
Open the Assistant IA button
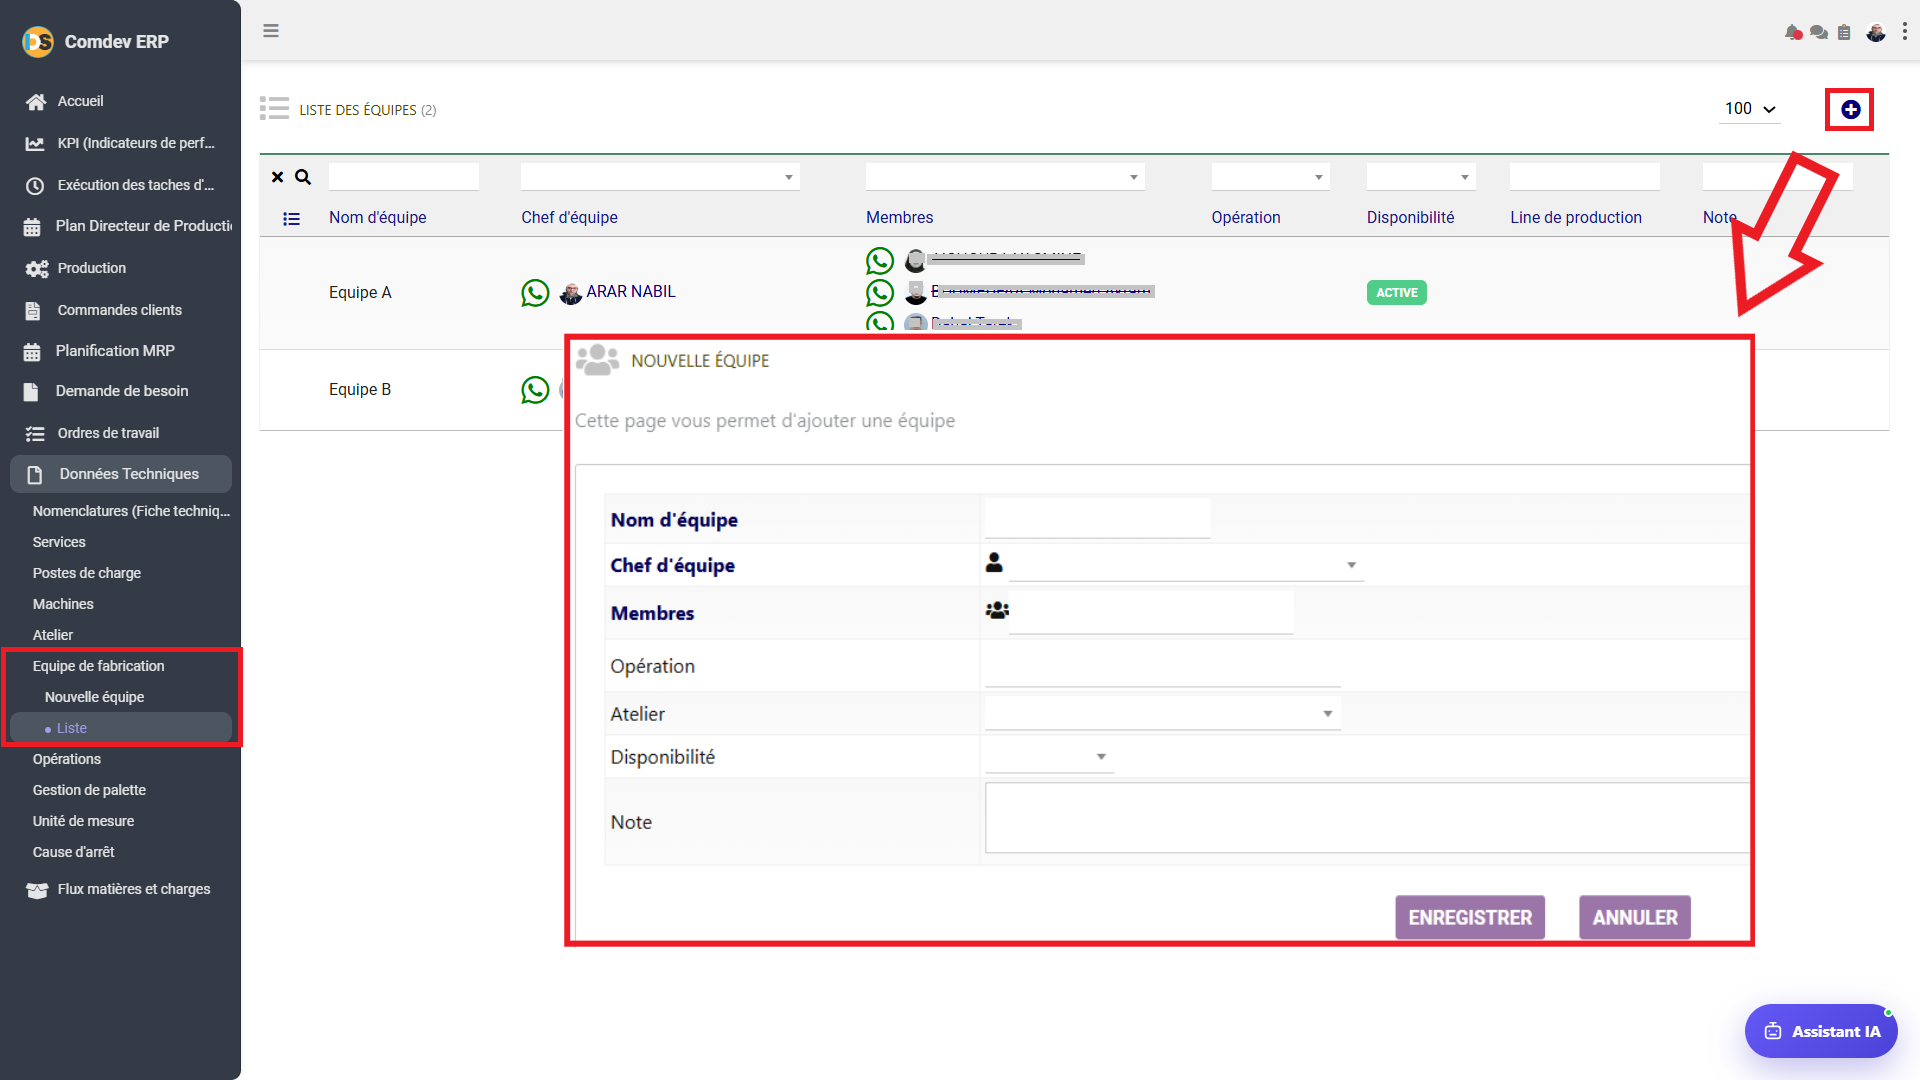tap(1821, 1031)
